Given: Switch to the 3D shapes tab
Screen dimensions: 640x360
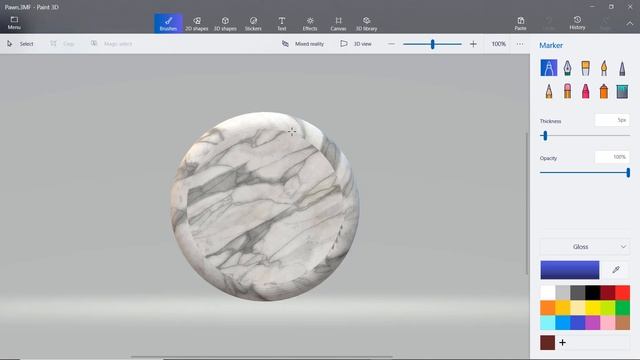Looking at the screenshot, I should tap(225, 23).
